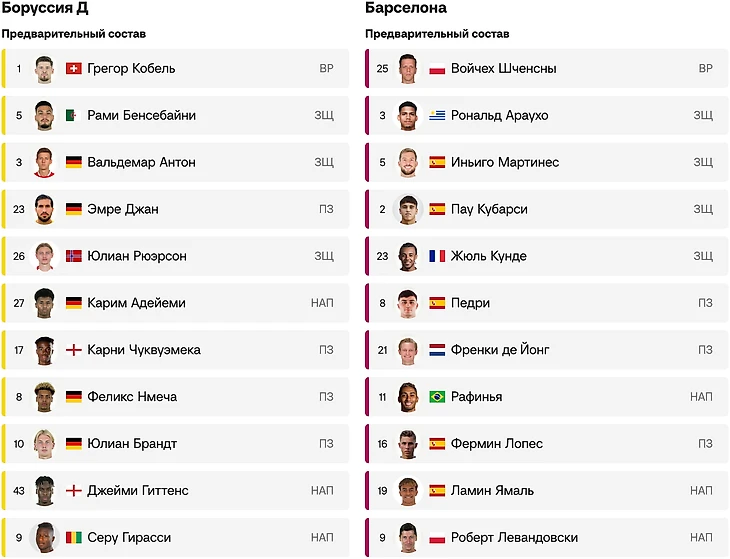
Task: Click the Netherlands flag by Френки де Йонг
Action: pos(437,350)
